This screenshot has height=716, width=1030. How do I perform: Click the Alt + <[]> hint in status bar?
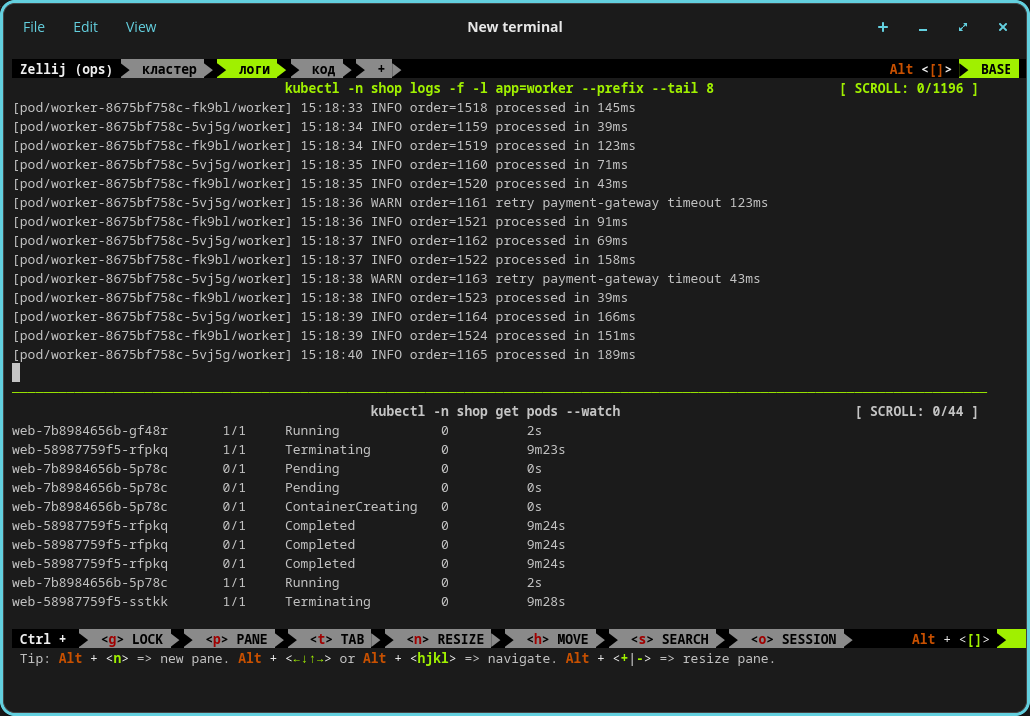click(x=951, y=639)
